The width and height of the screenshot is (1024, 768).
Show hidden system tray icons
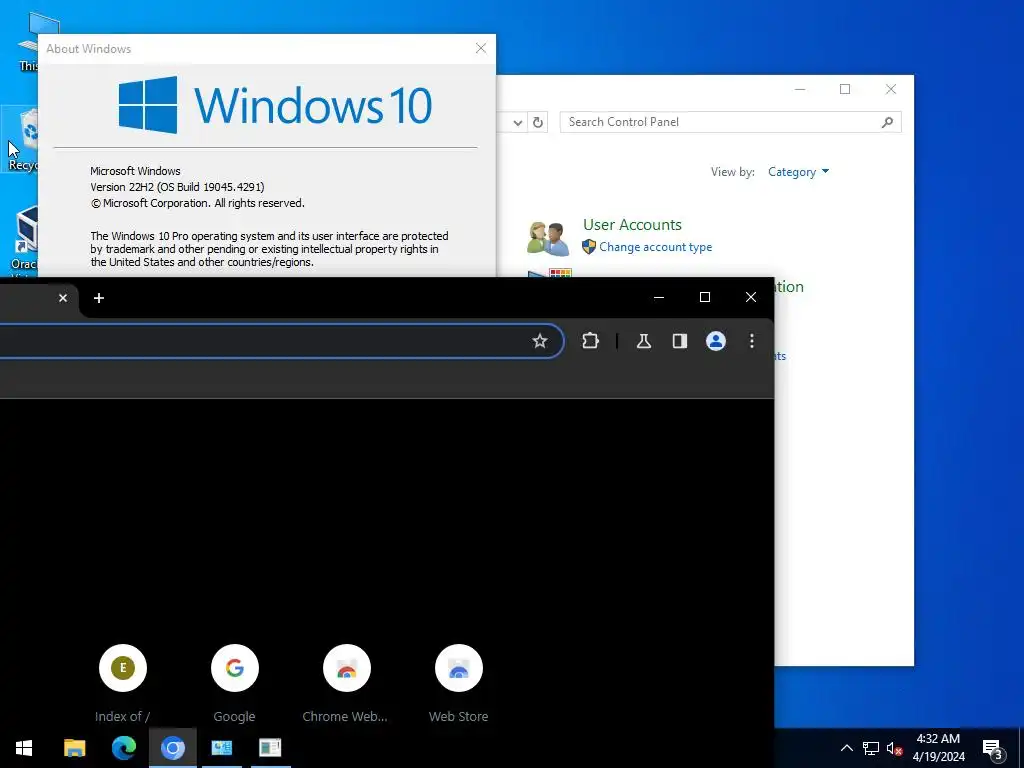(846, 748)
